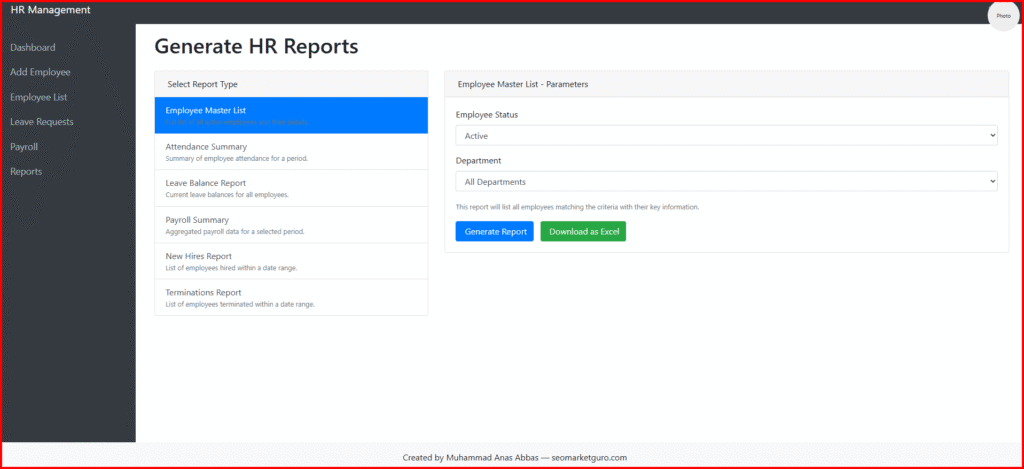Image resolution: width=1024 pixels, height=469 pixels.
Task: Open the Dashboard sidebar page
Action: click(x=33, y=48)
